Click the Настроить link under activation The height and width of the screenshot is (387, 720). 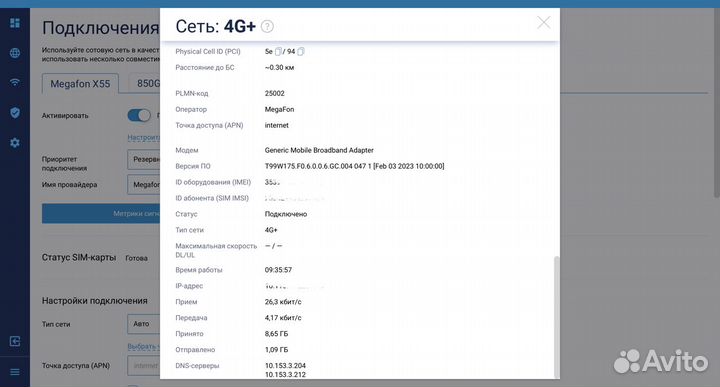(144, 137)
